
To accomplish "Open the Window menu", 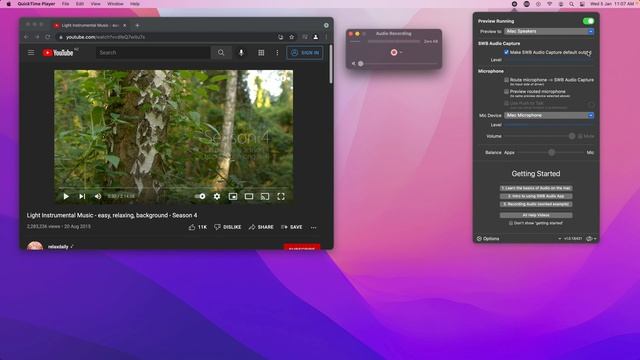I will coord(115,4).
